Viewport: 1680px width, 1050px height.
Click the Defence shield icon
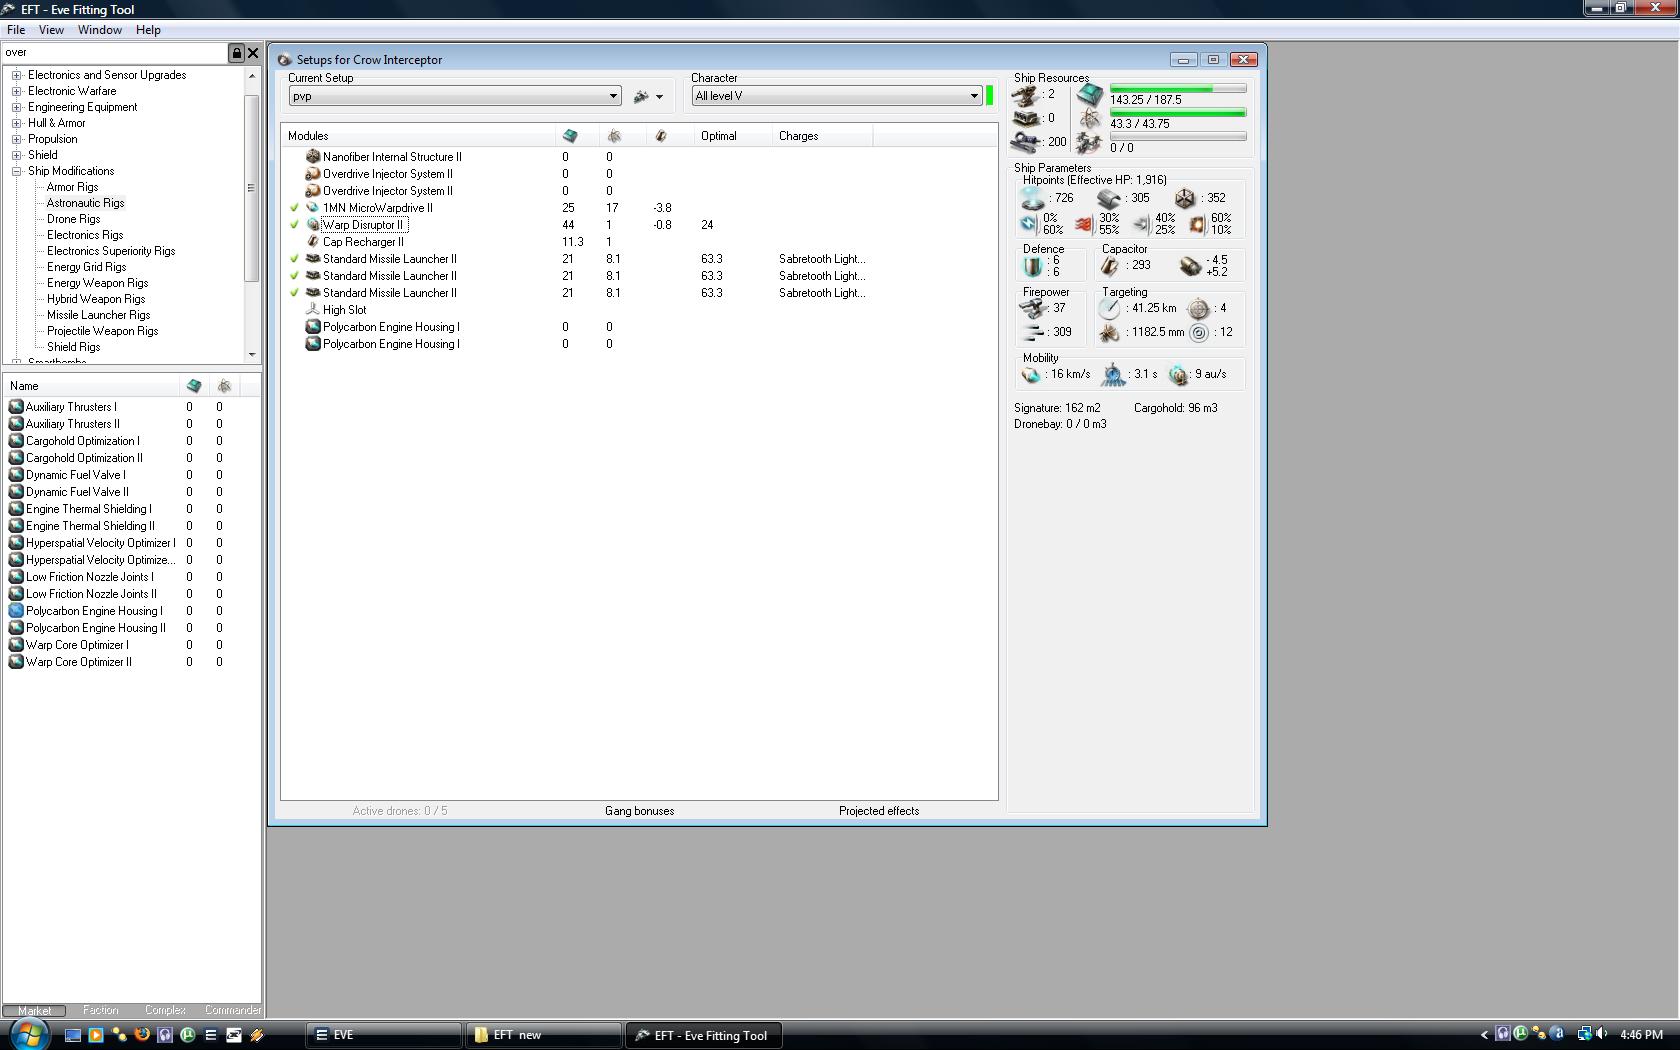pos(1033,266)
